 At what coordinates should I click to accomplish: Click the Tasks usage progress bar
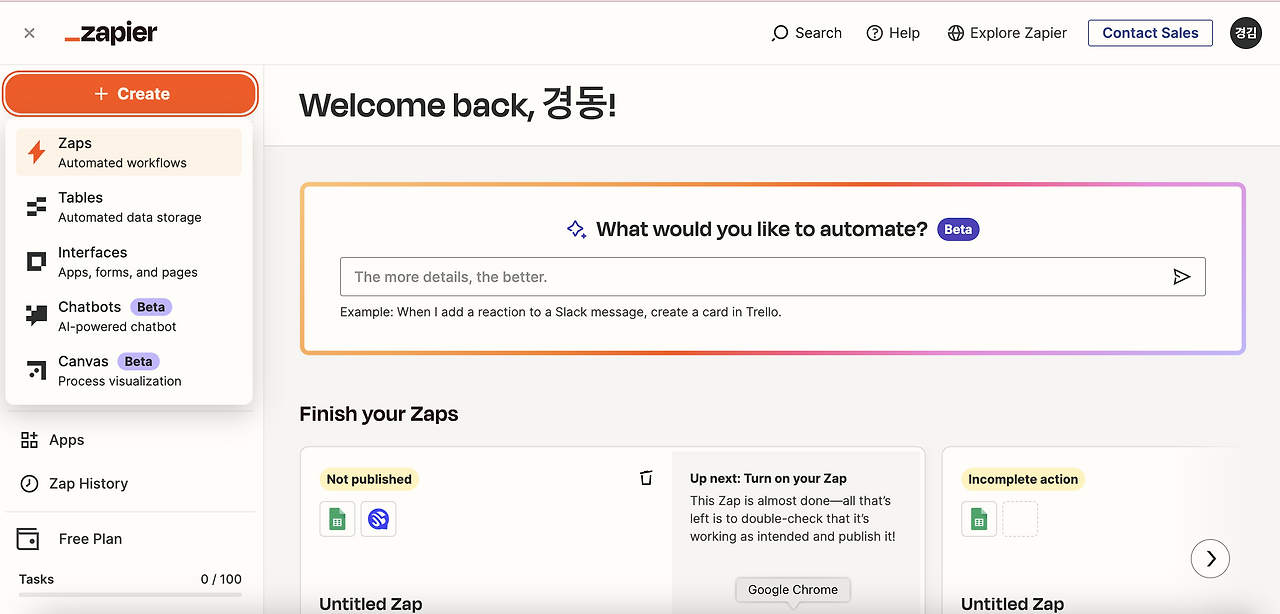[129, 595]
